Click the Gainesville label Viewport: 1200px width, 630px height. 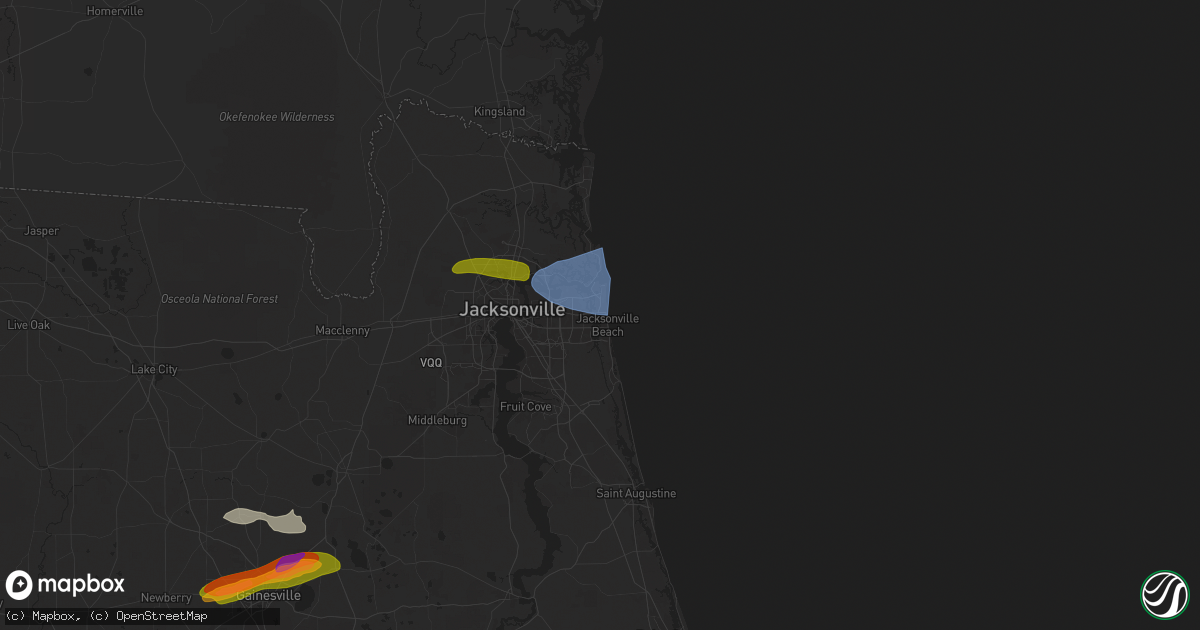click(x=268, y=596)
